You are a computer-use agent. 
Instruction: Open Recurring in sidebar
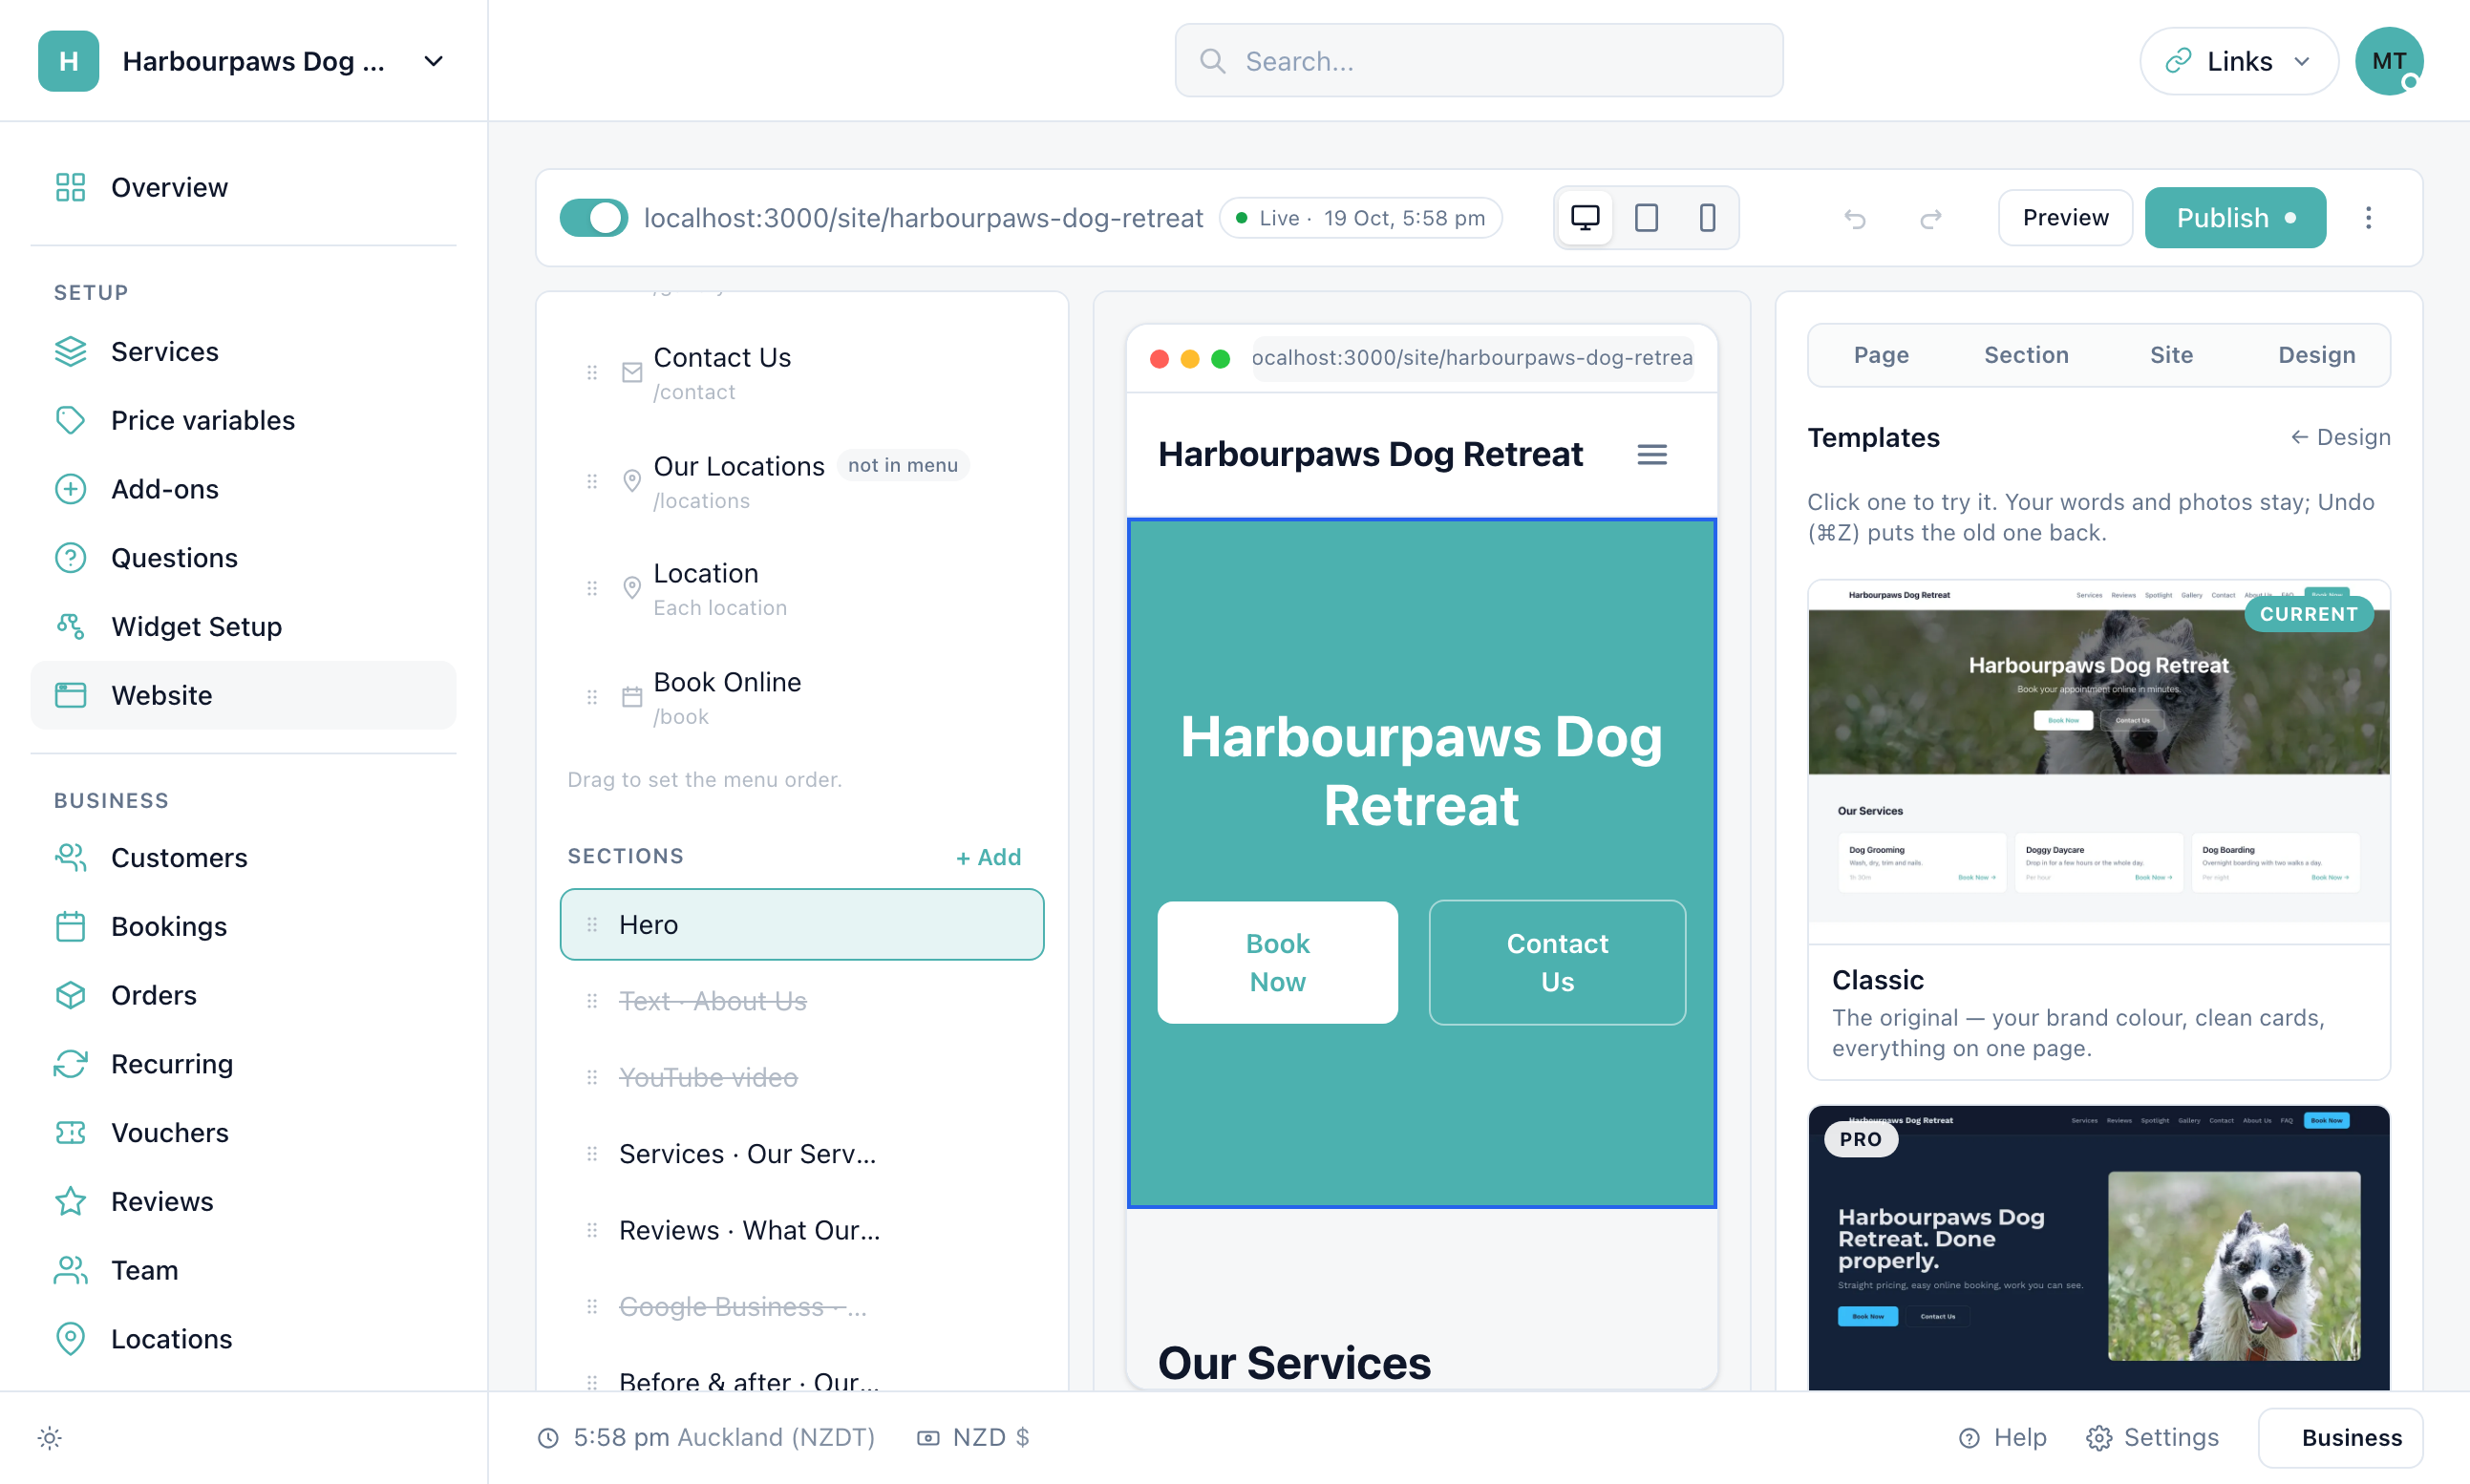(x=243, y=1064)
